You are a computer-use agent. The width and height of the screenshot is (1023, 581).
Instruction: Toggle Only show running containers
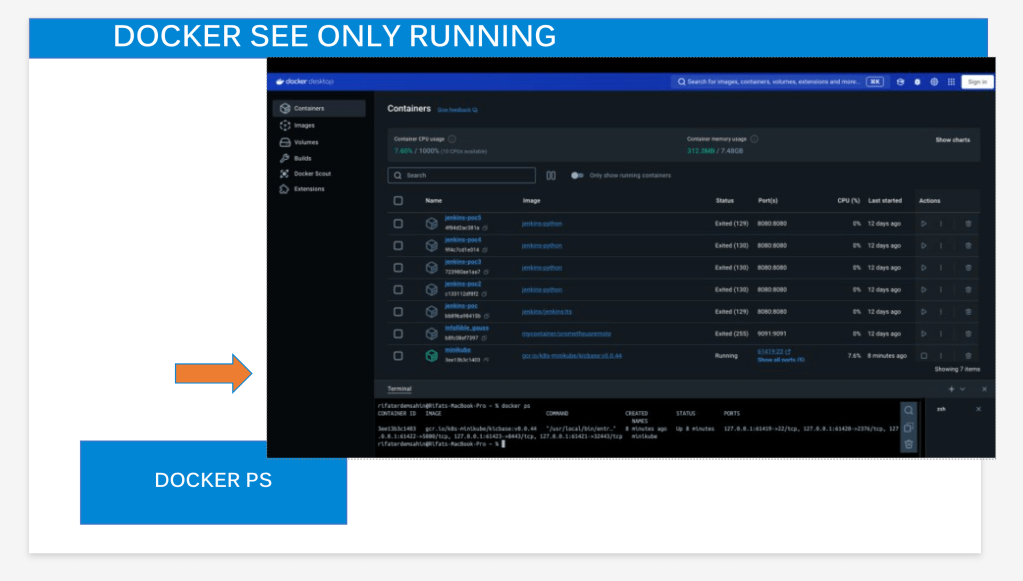pos(577,175)
